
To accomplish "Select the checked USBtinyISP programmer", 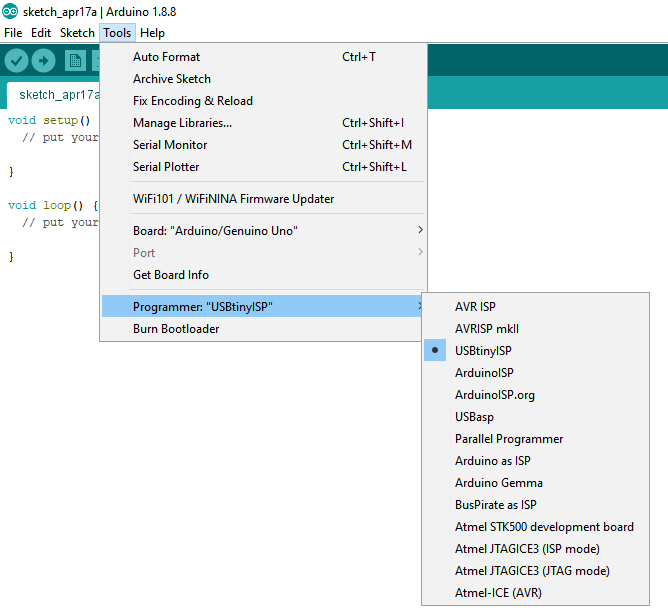I will (x=536, y=351).
